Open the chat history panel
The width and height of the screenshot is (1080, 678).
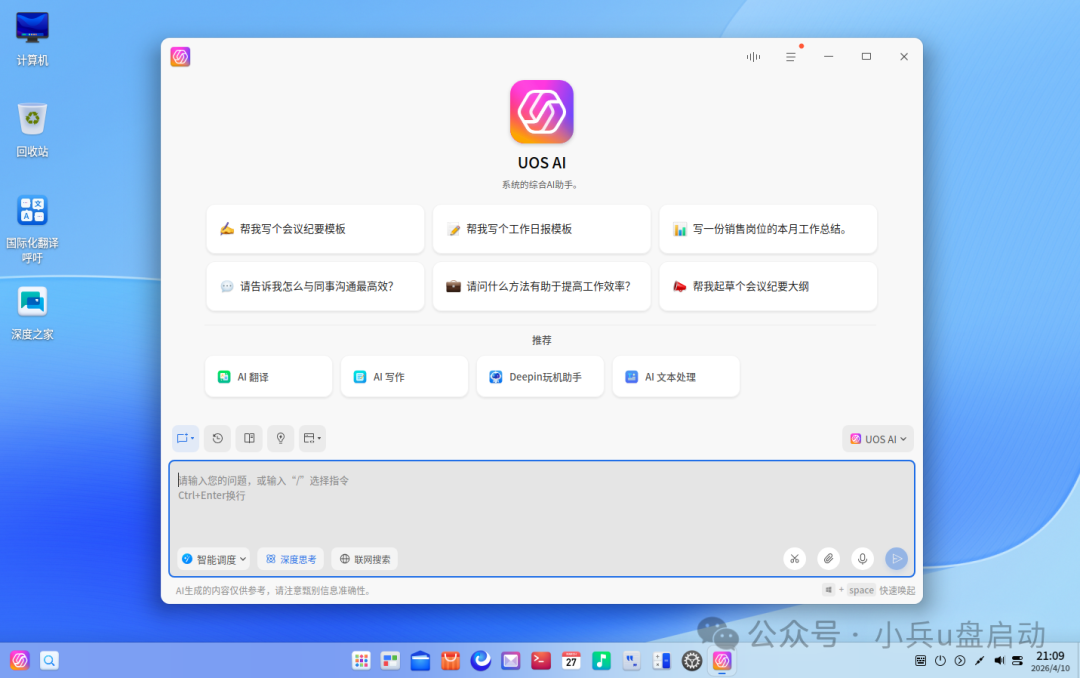[x=217, y=438]
